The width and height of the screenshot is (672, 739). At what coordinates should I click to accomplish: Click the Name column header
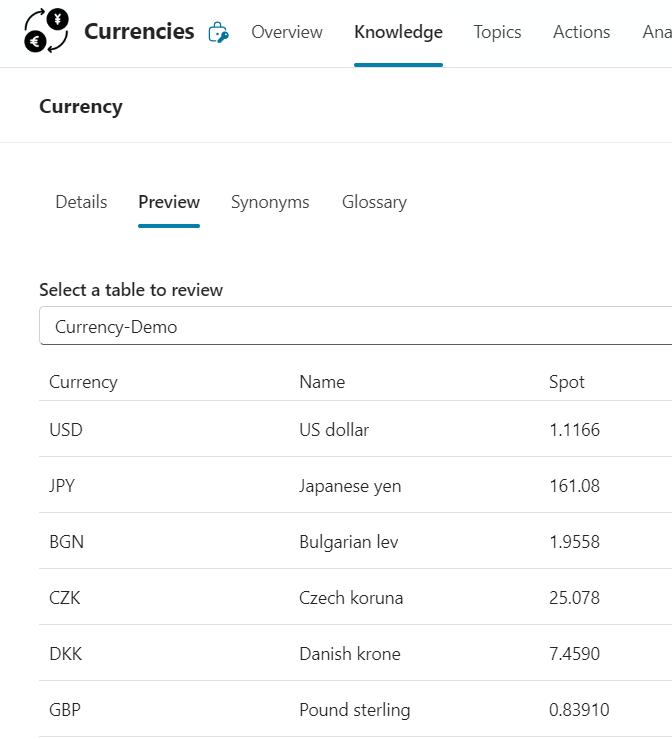[x=322, y=382]
